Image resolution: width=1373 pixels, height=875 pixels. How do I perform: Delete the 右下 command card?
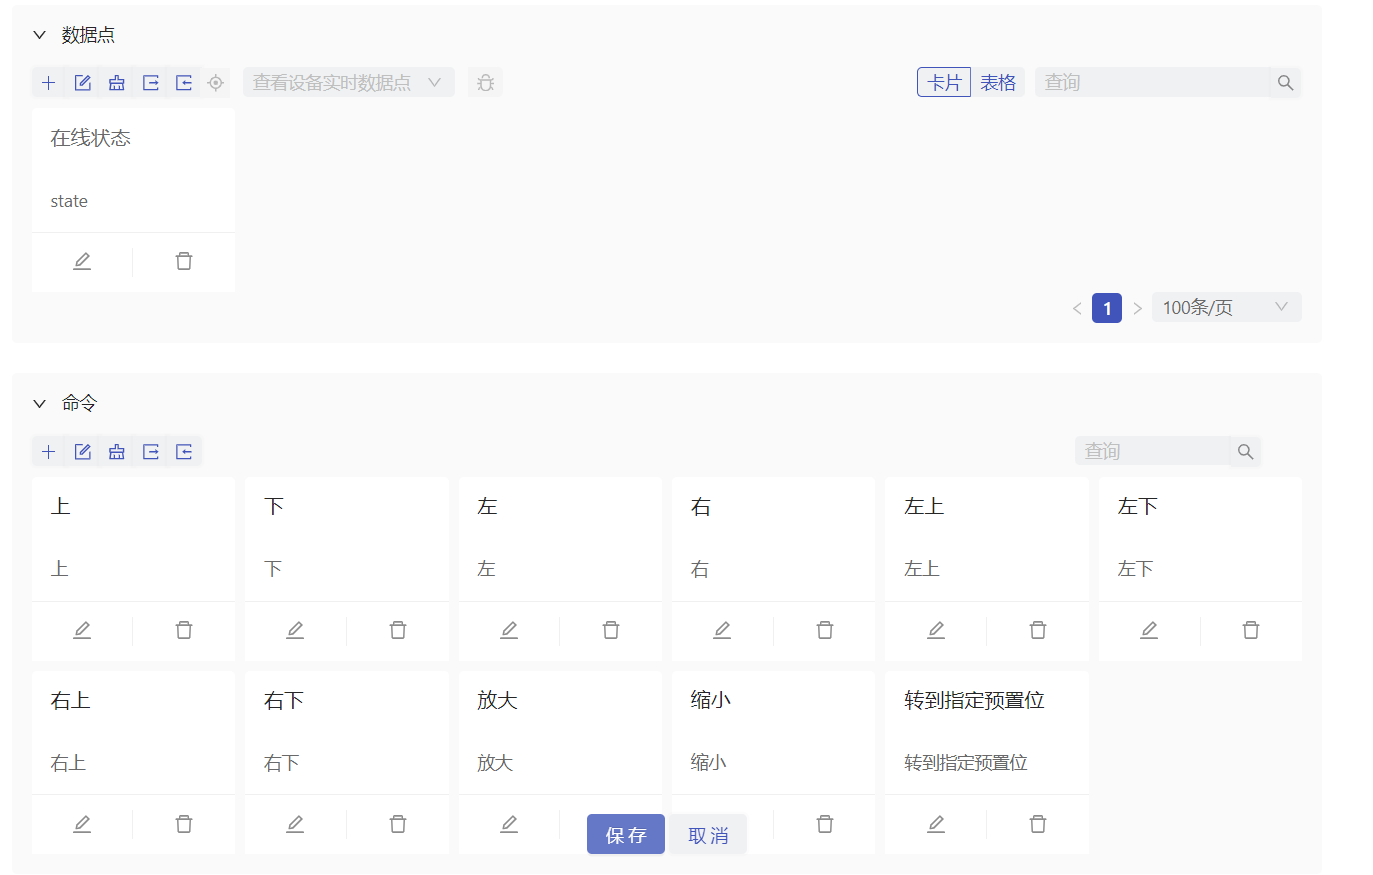398,824
